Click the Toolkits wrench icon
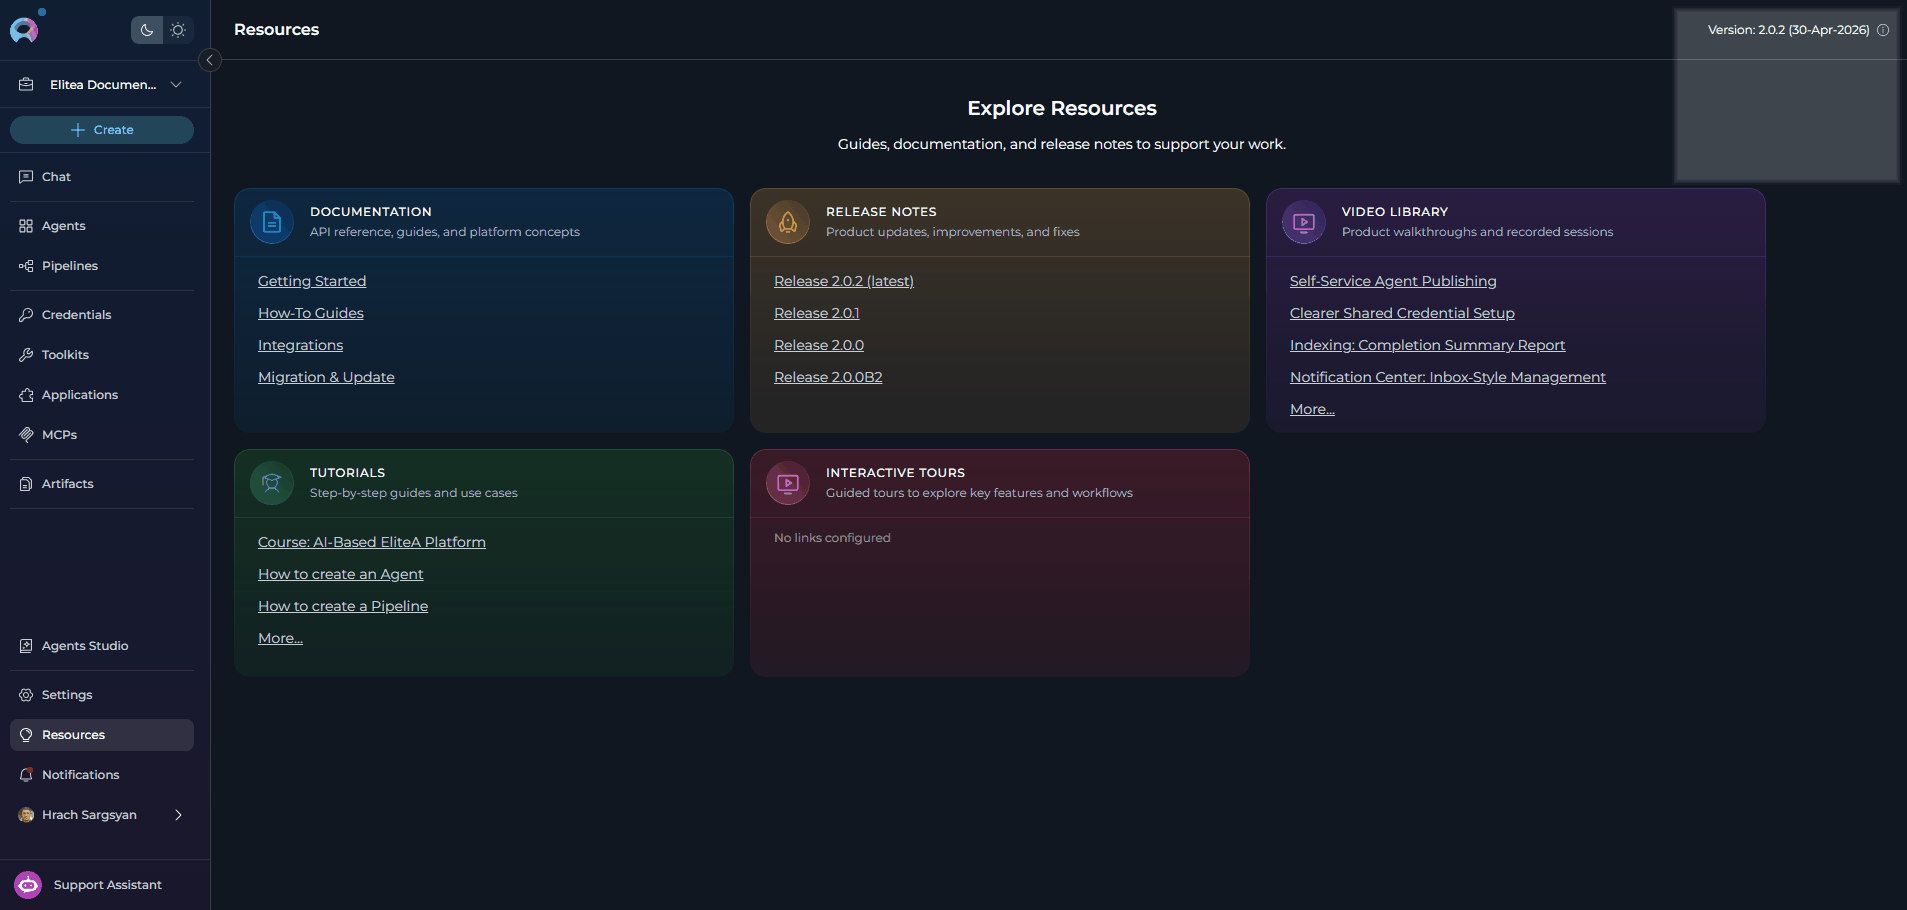The width and height of the screenshot is (1907, 910). 26,355
